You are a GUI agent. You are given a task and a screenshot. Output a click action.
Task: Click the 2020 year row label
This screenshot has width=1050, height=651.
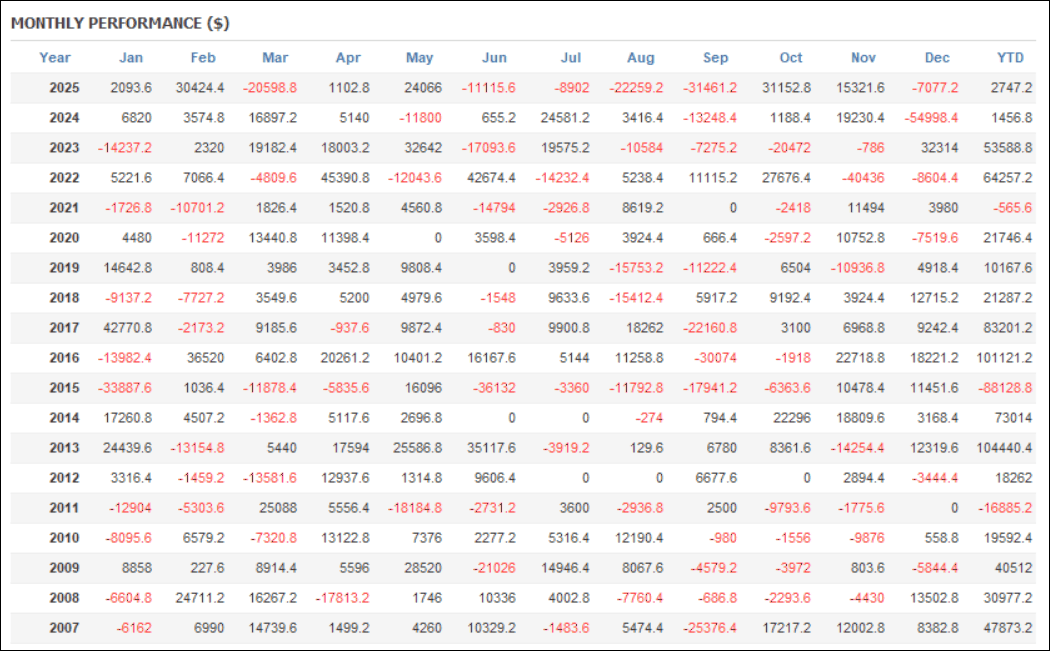point(64,238)
